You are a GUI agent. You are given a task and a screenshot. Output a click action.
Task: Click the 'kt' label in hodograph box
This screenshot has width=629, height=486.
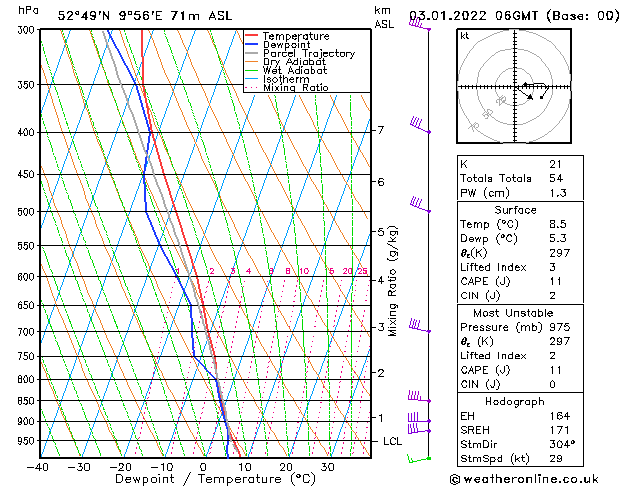tap(465, 36)
